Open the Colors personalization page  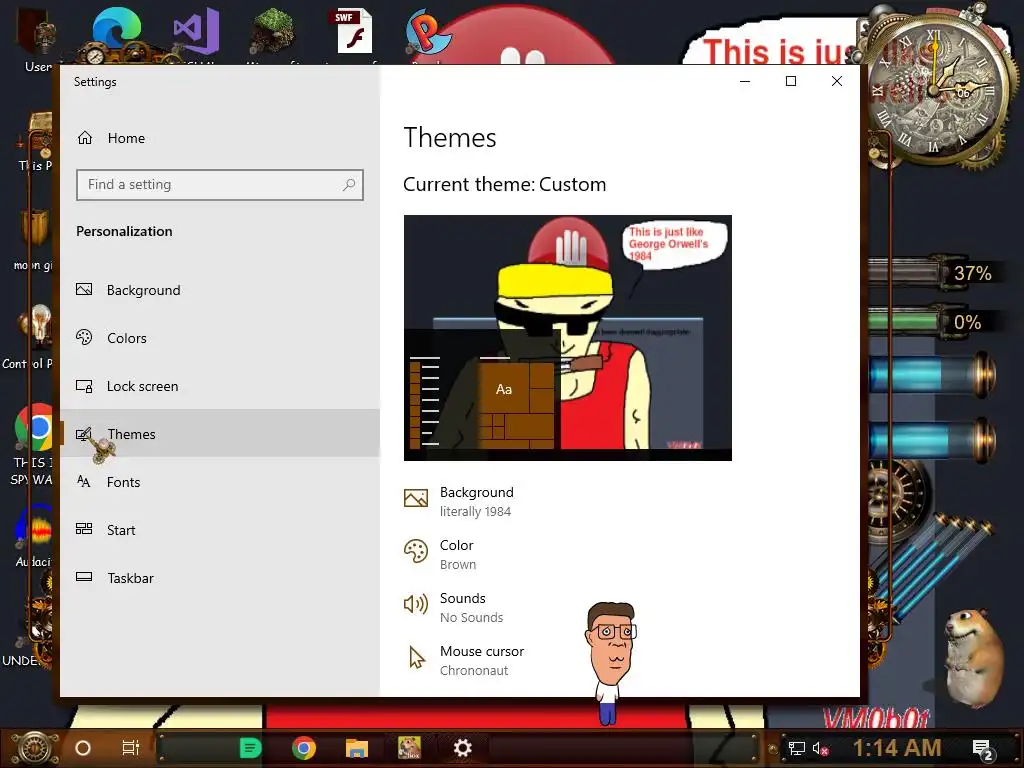point(219,338)
